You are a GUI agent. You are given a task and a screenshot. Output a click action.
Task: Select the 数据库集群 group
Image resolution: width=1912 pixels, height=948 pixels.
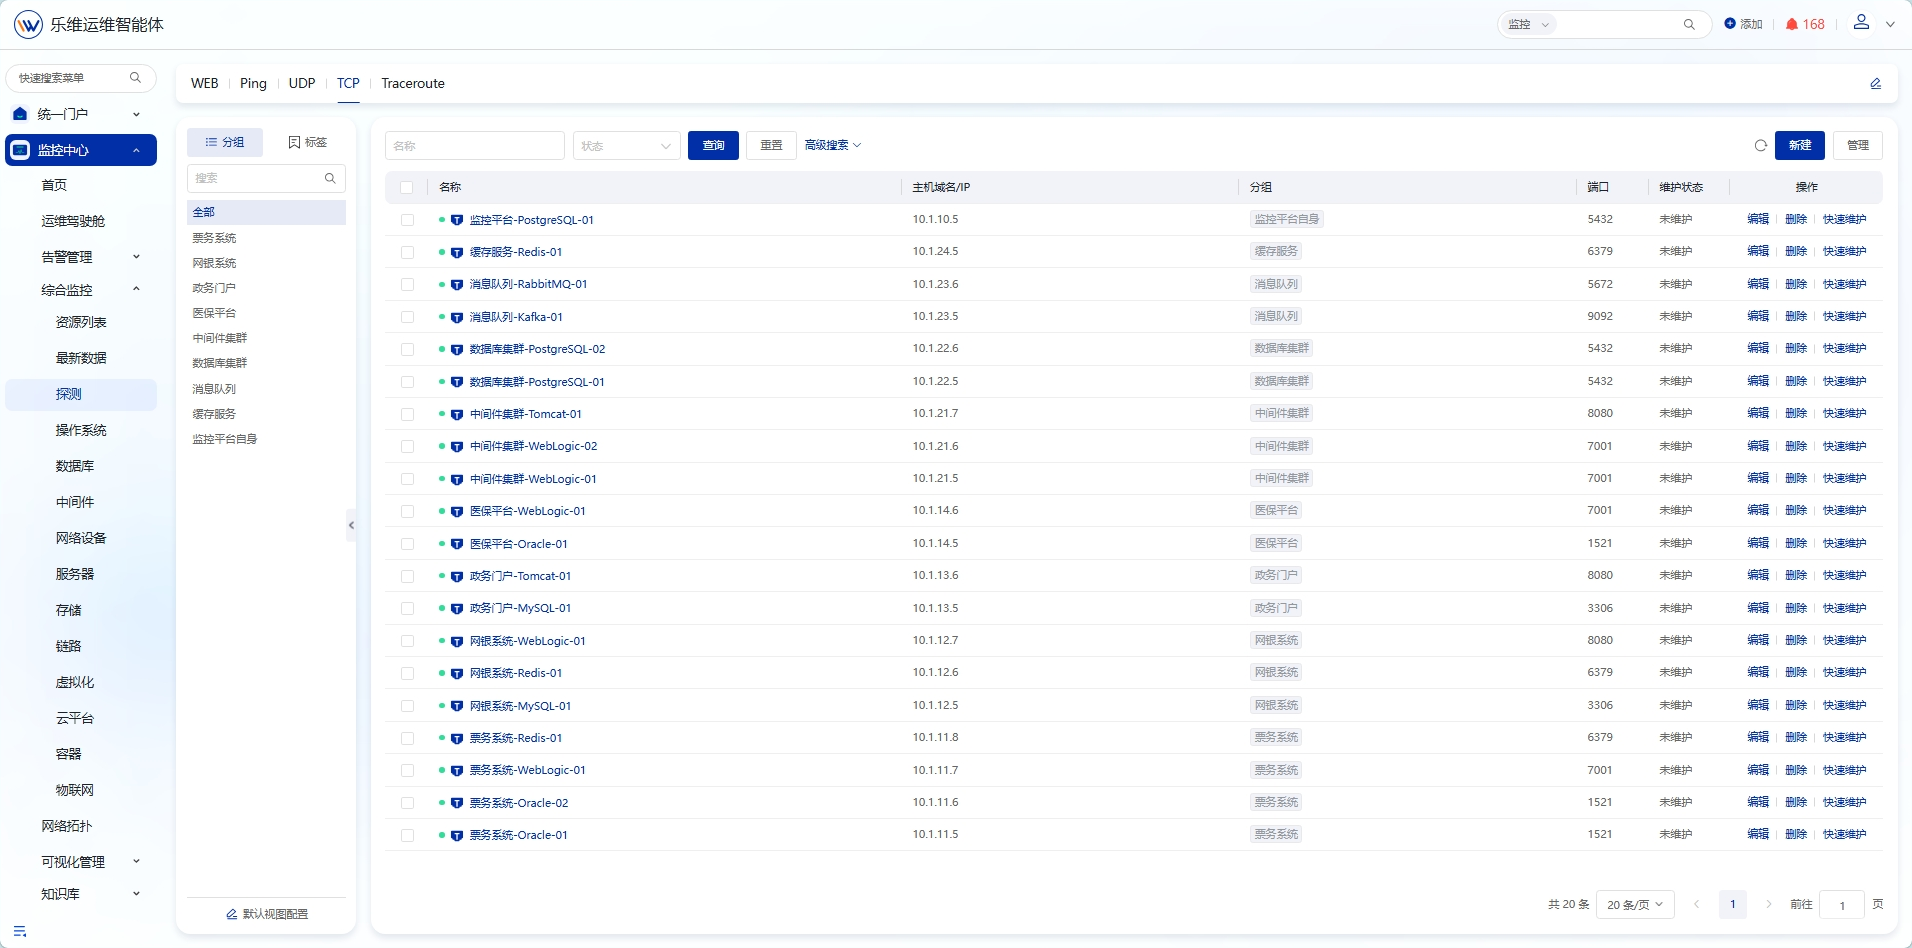coord(220,363)
